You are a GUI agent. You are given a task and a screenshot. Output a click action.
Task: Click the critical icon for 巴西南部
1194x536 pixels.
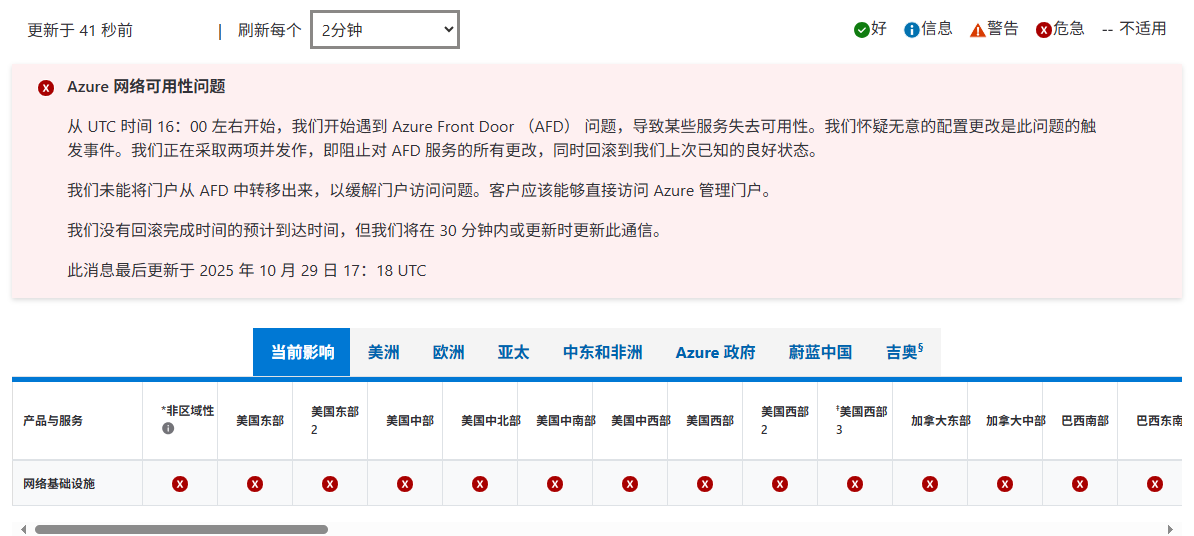pyautogui.click(x=1080, y=484)
